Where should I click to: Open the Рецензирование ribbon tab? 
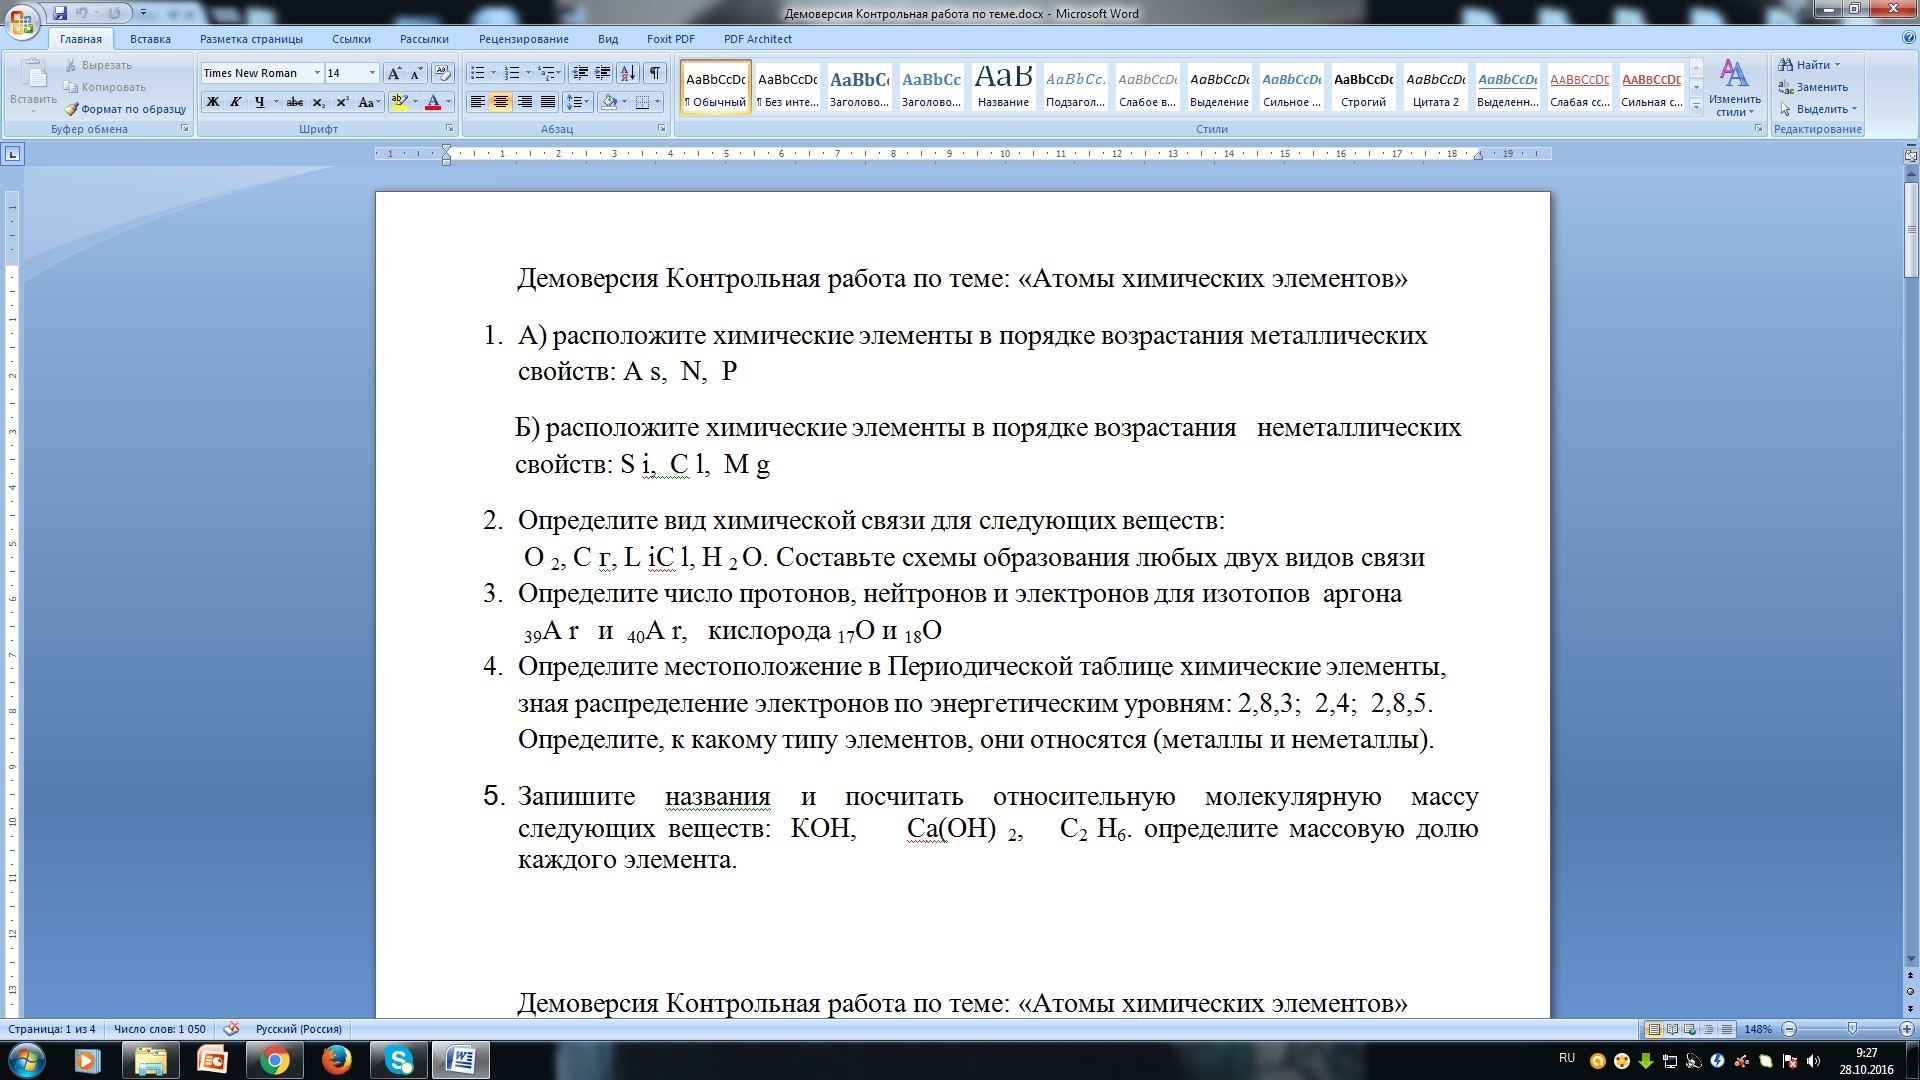pyautogui.click(x=523, y=39)
